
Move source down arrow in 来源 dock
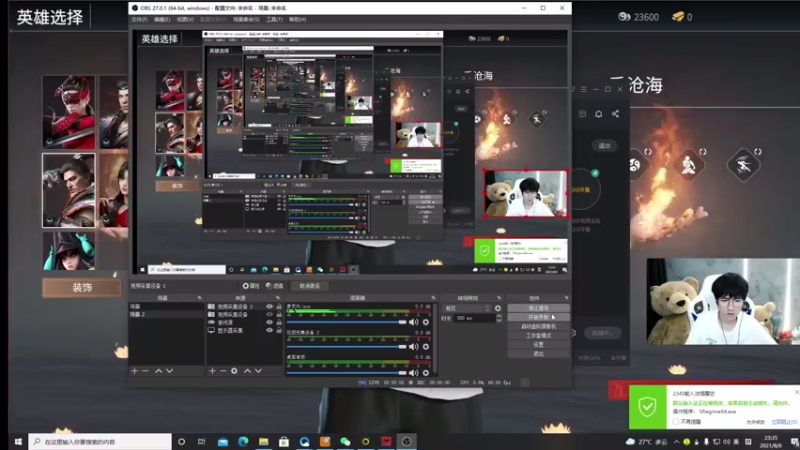(258, 371)
